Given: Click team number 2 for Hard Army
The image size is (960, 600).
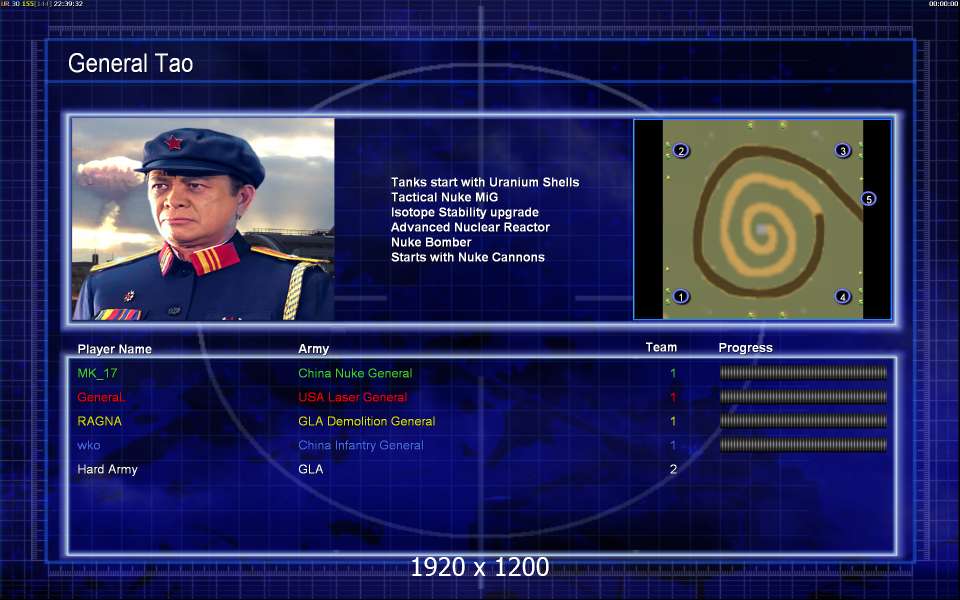Looking at the screenshot, I should [673, 469].
